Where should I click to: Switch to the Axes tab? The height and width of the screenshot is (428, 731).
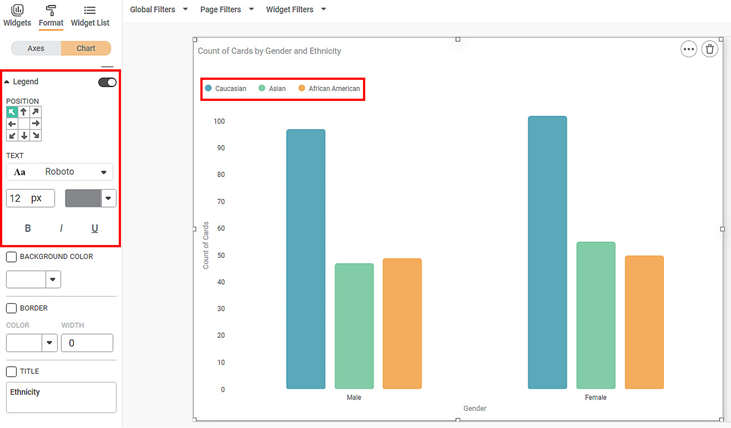pos(35,48)
